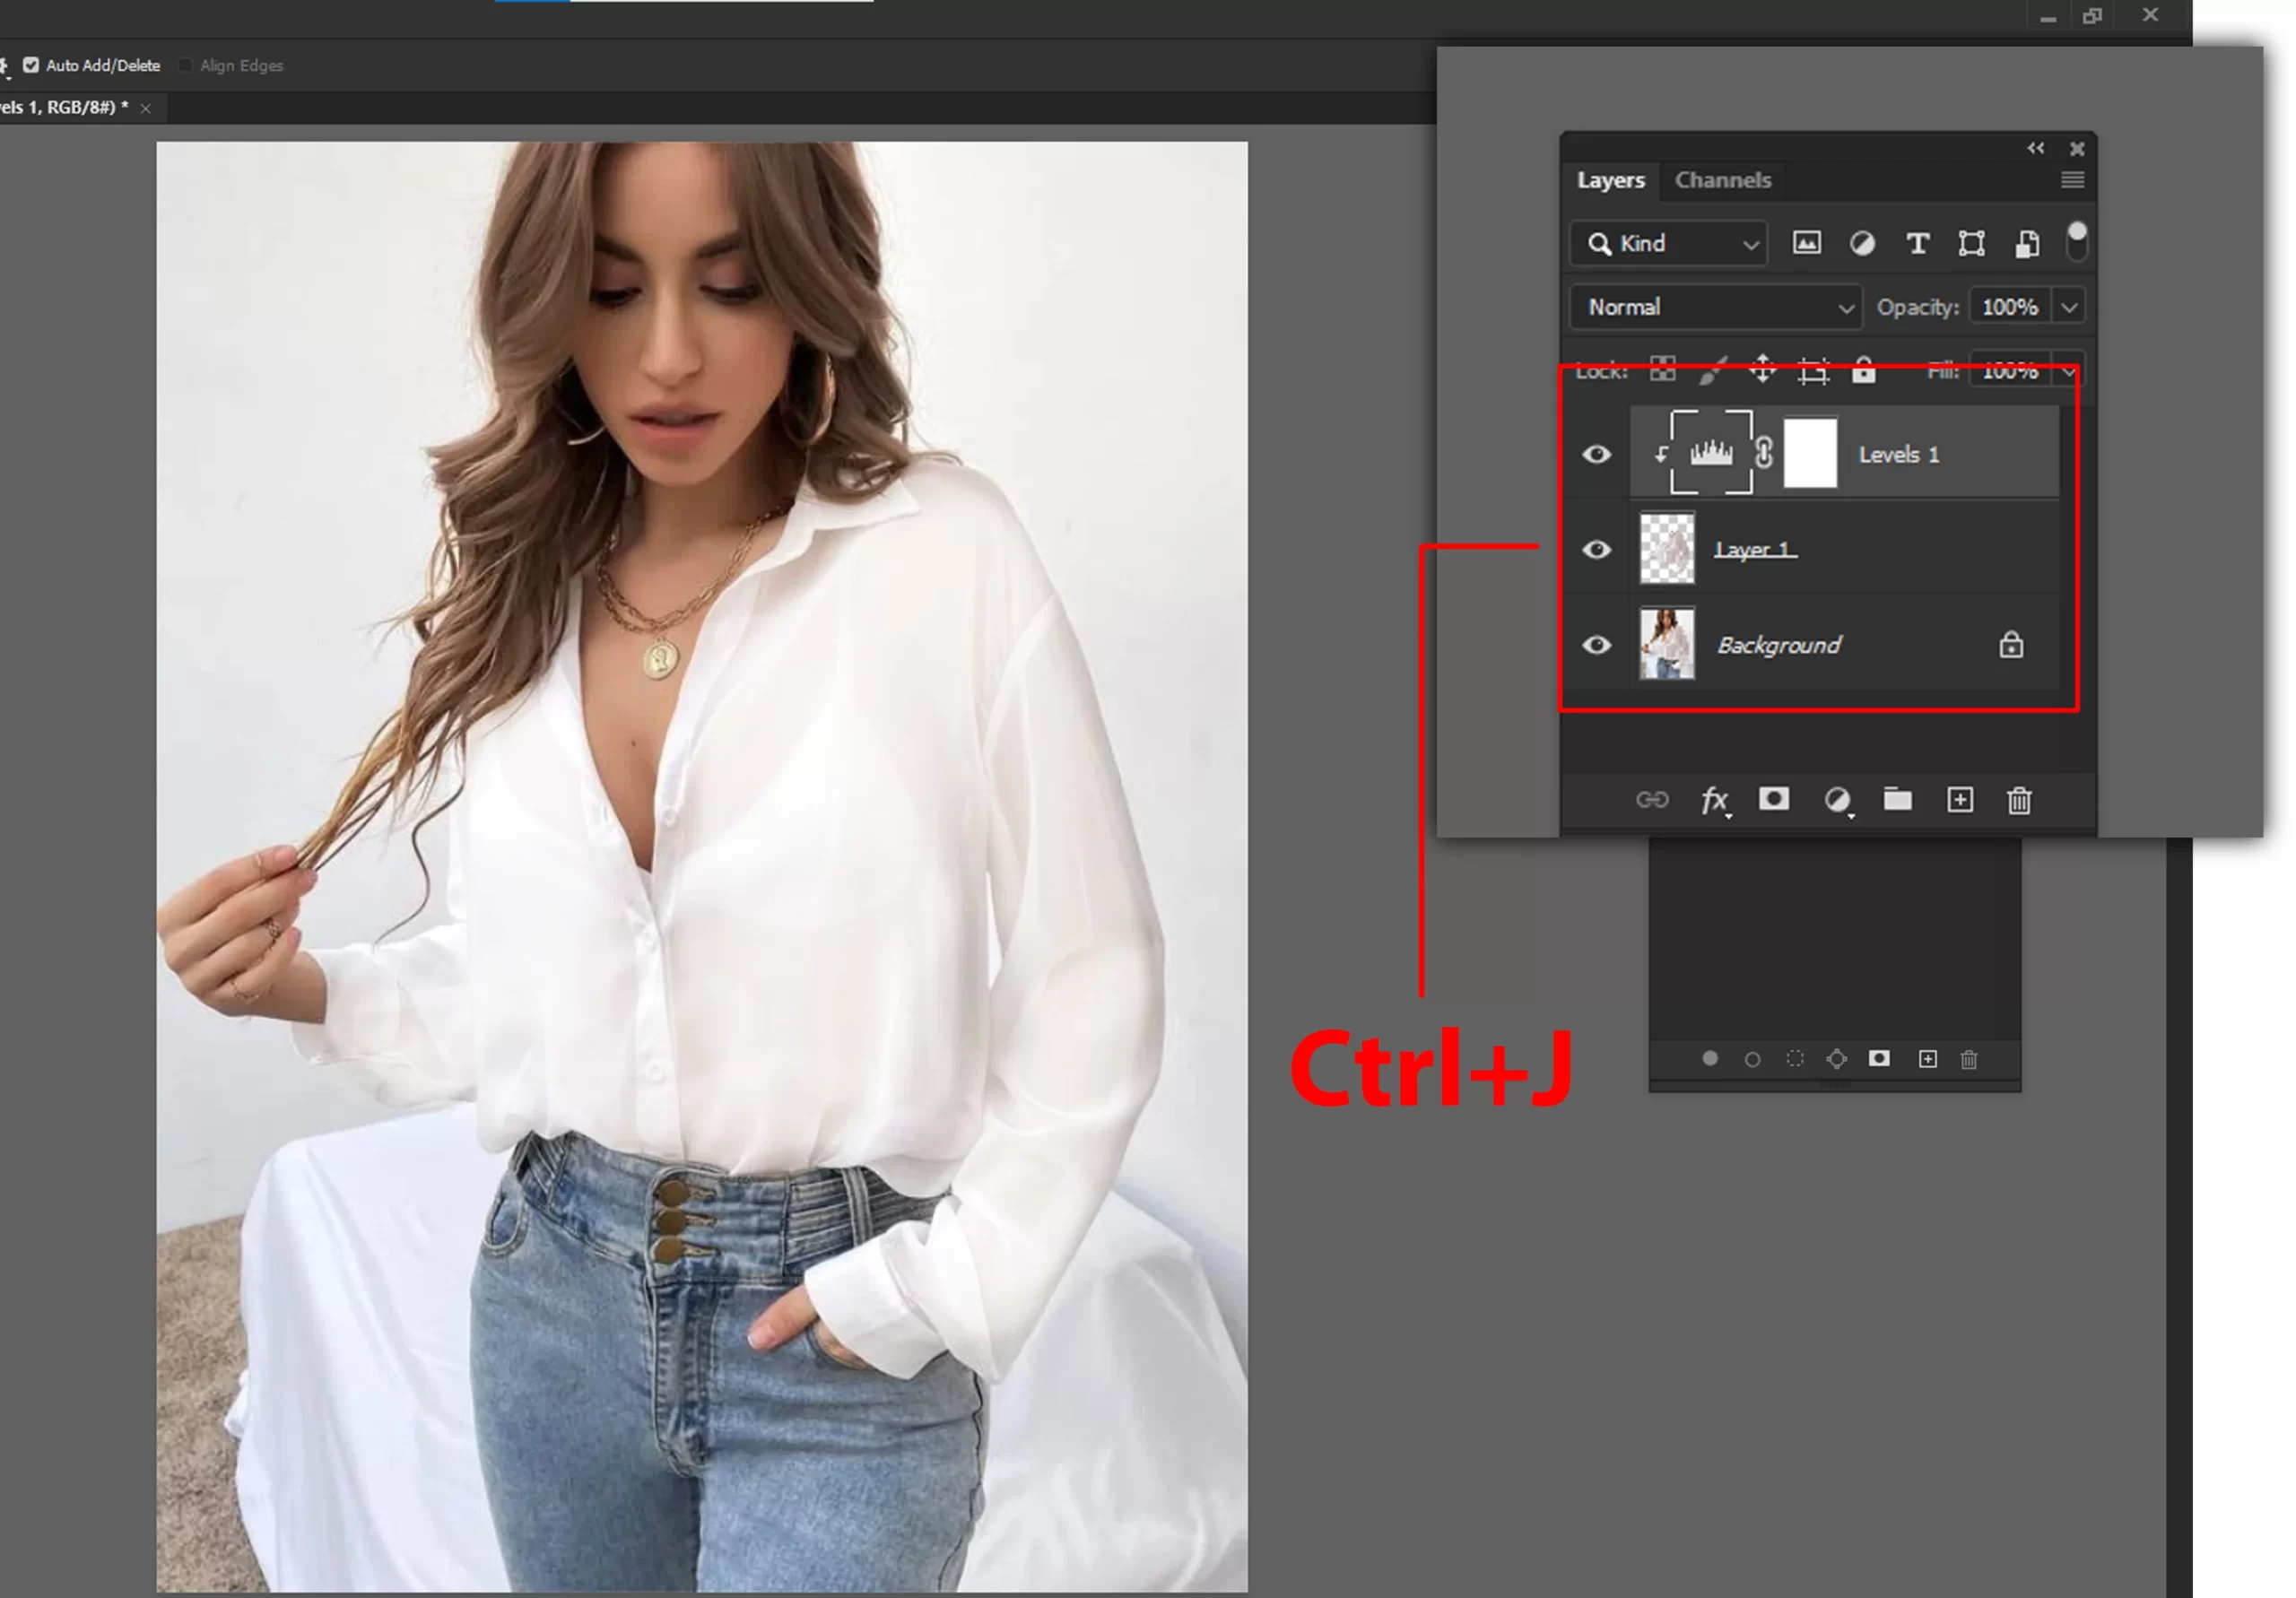Viewport: 2296px width, 1598px height.
Task: Uncheck Auto Add/Delete option
Action: tap(31, 65)
